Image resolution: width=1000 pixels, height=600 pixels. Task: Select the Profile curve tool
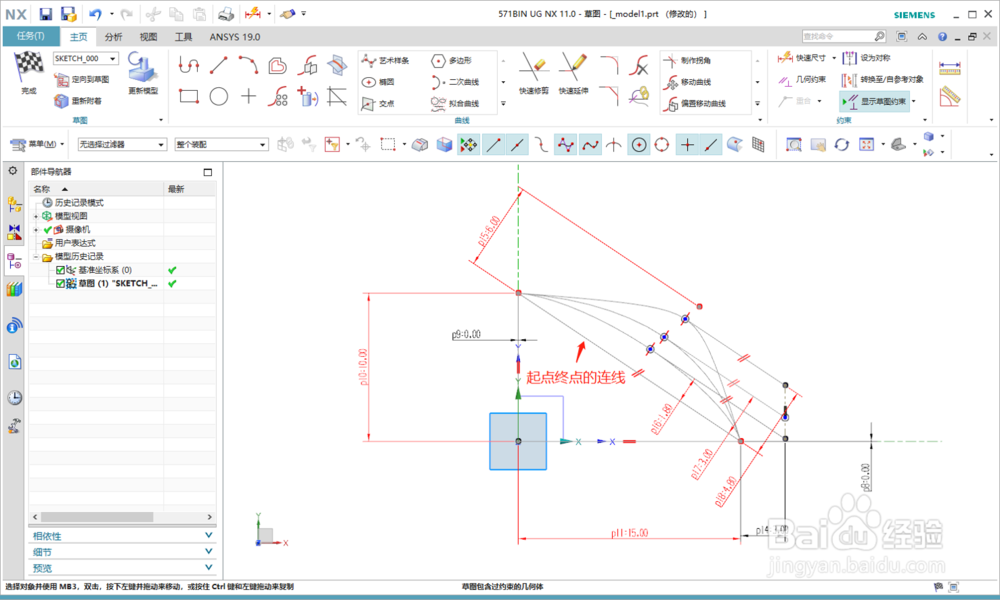tap(188, 65)
